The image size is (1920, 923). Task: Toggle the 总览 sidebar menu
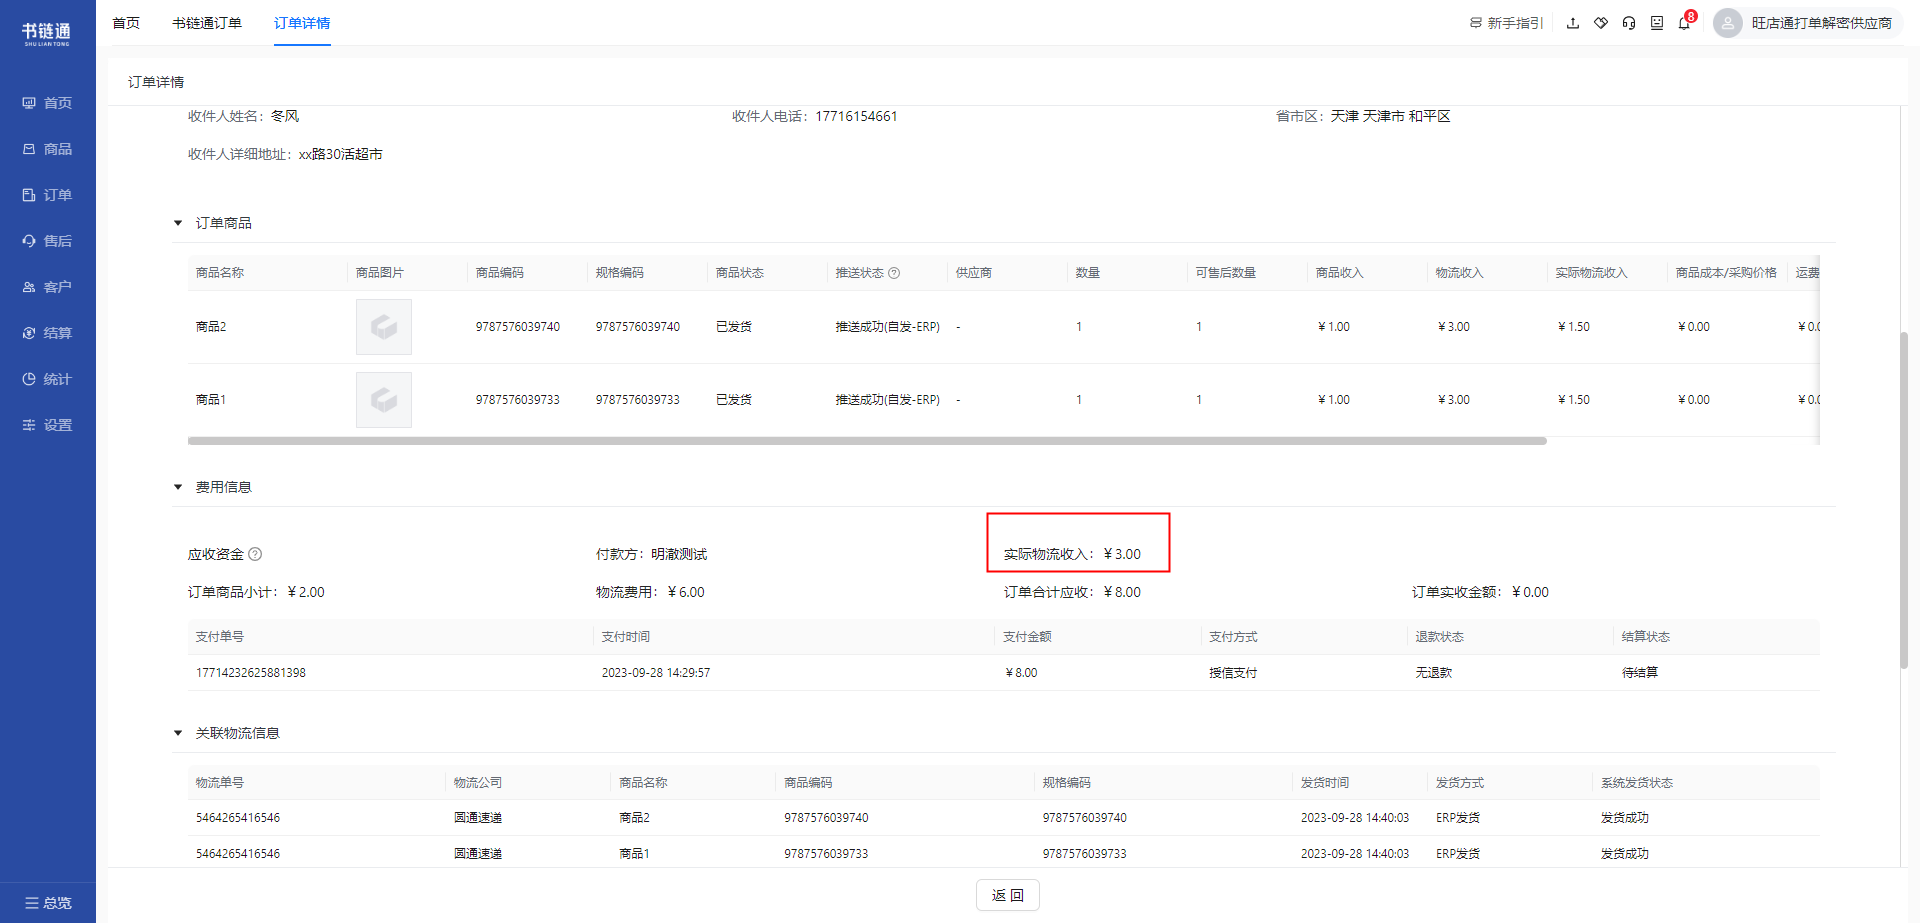pos(48,903)
